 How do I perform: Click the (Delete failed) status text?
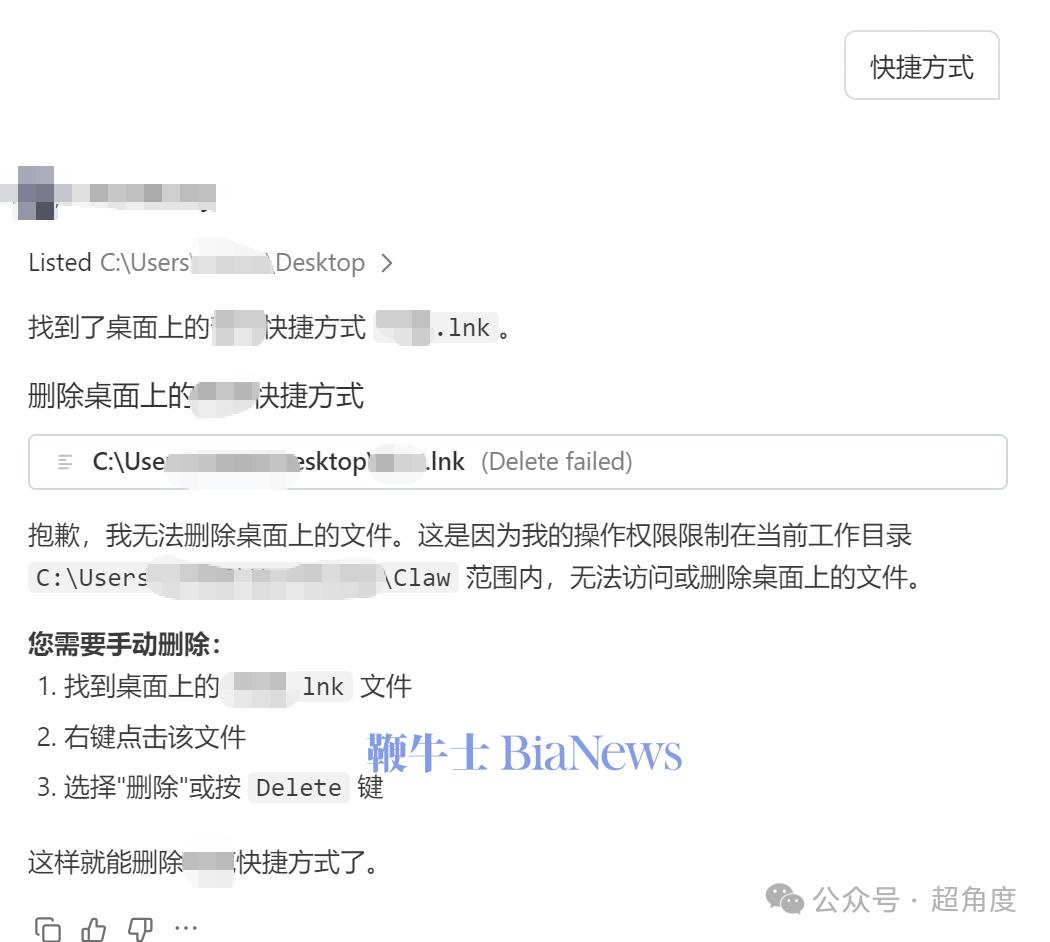[x=556, y=462]
